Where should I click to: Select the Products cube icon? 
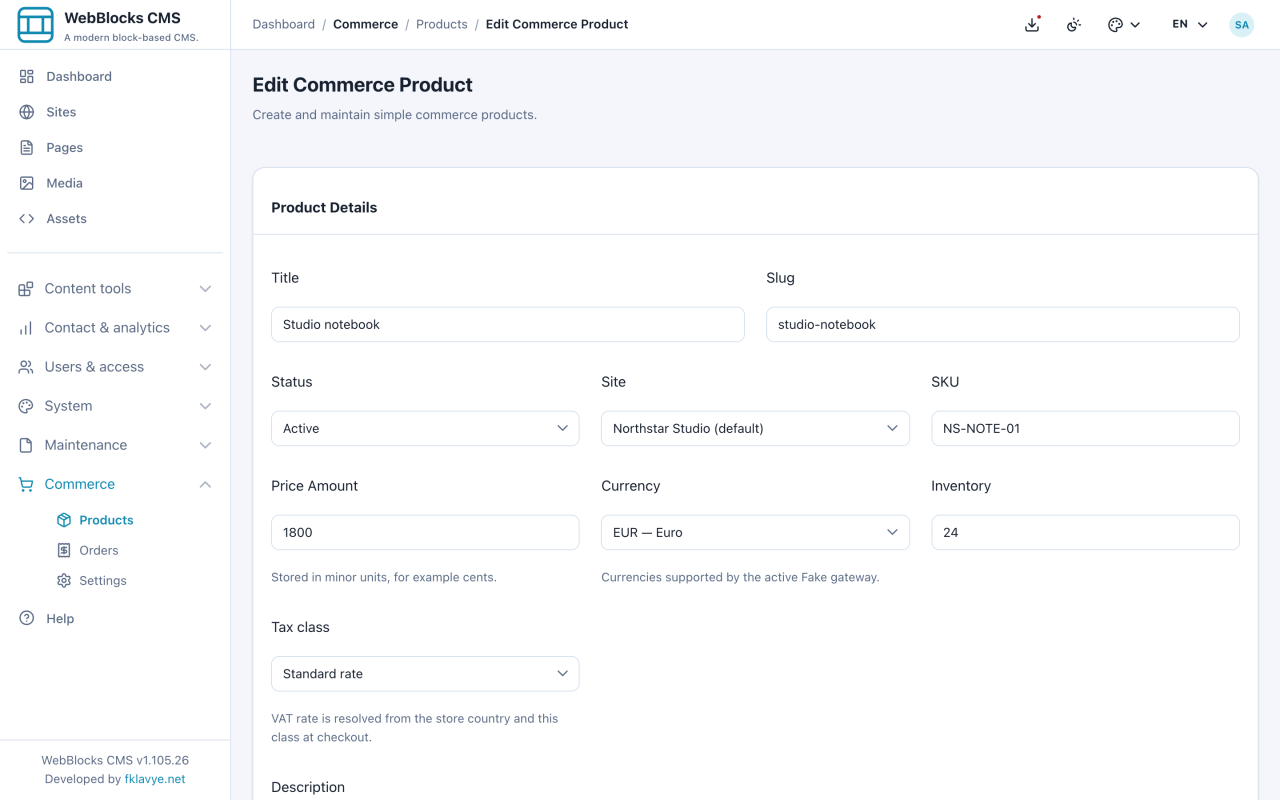tap(64, 520)
